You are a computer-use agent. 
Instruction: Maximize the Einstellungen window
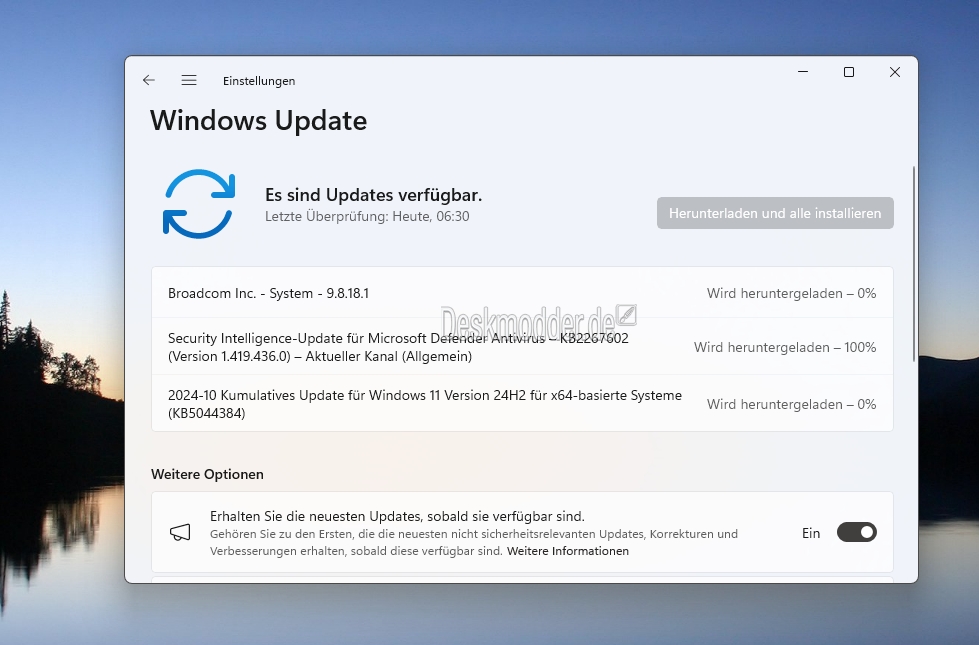click(x=849, y=72)
